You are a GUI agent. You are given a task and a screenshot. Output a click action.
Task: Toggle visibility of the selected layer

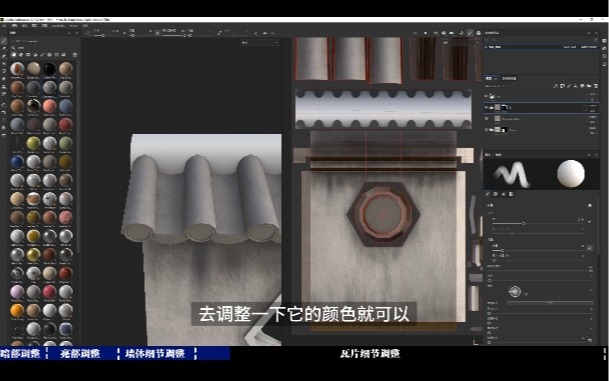[487, 107]
